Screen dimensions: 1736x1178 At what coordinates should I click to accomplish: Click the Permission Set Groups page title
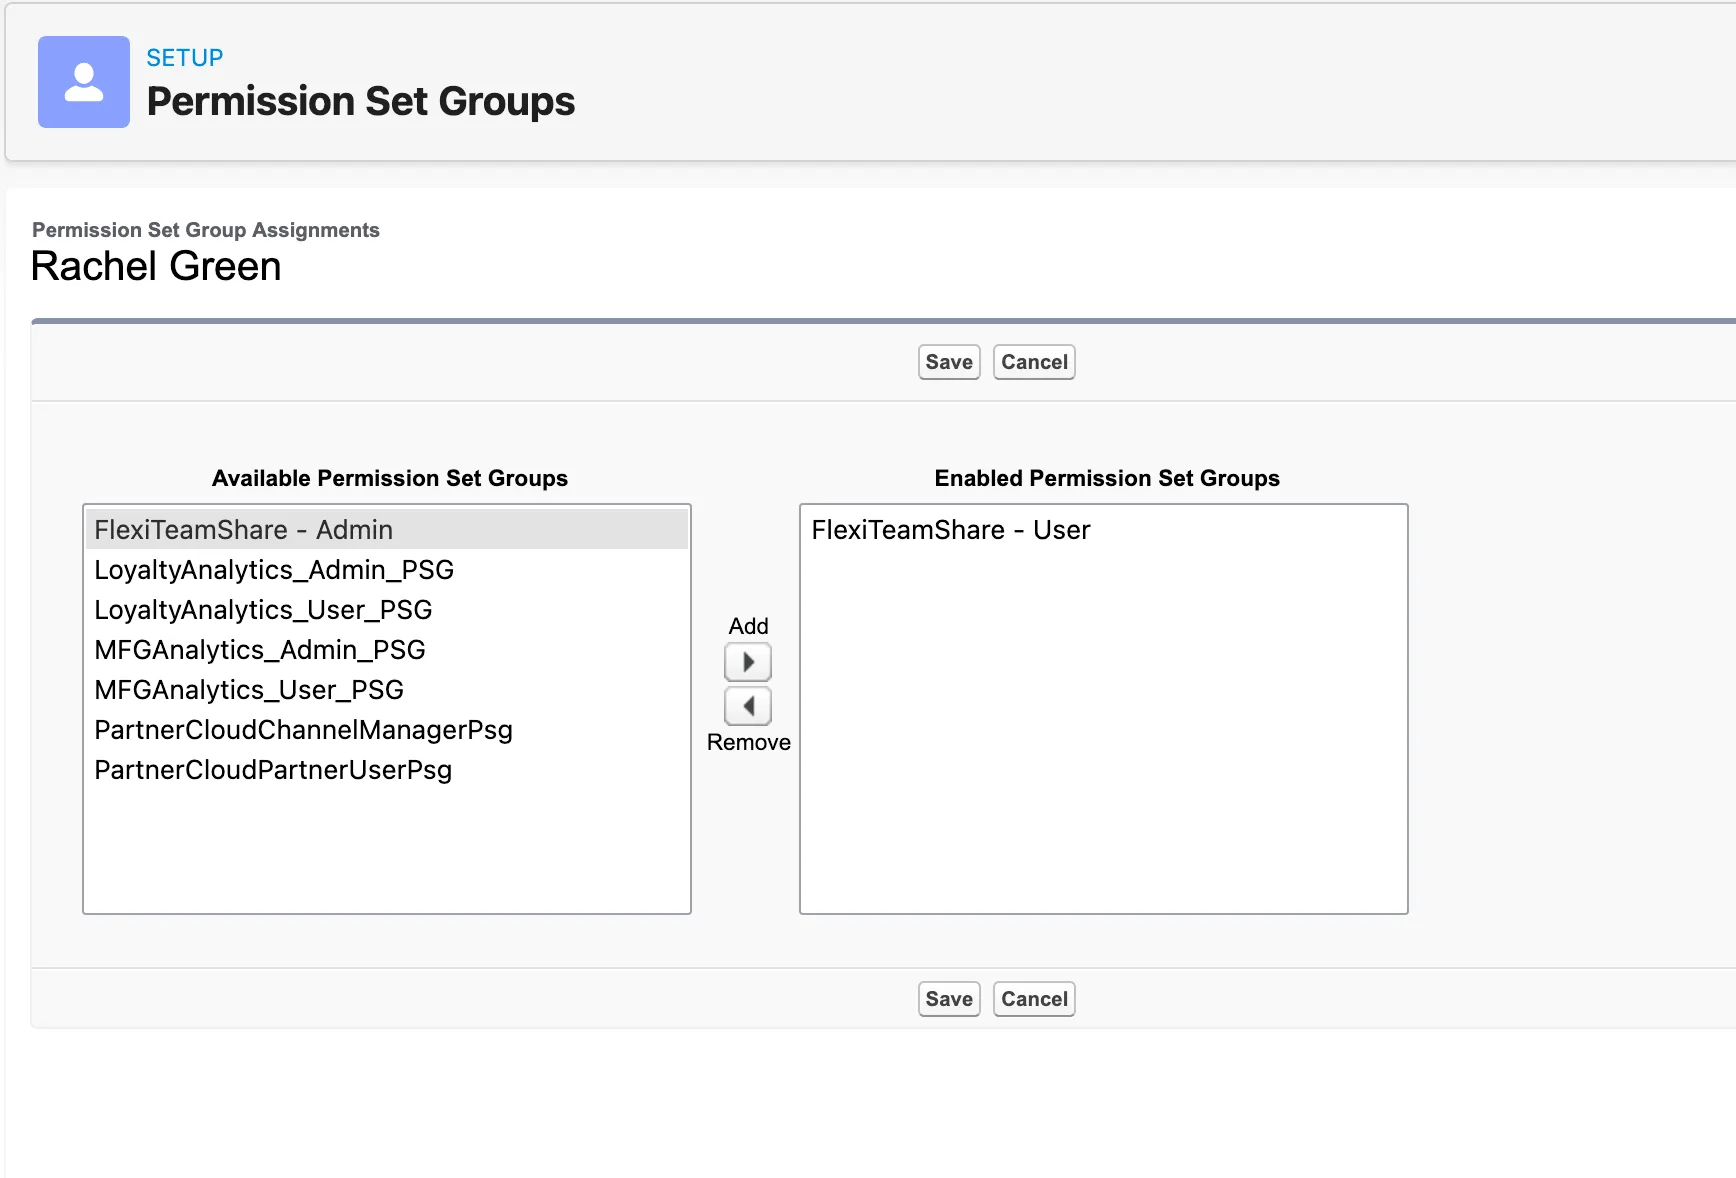point(360,100)
